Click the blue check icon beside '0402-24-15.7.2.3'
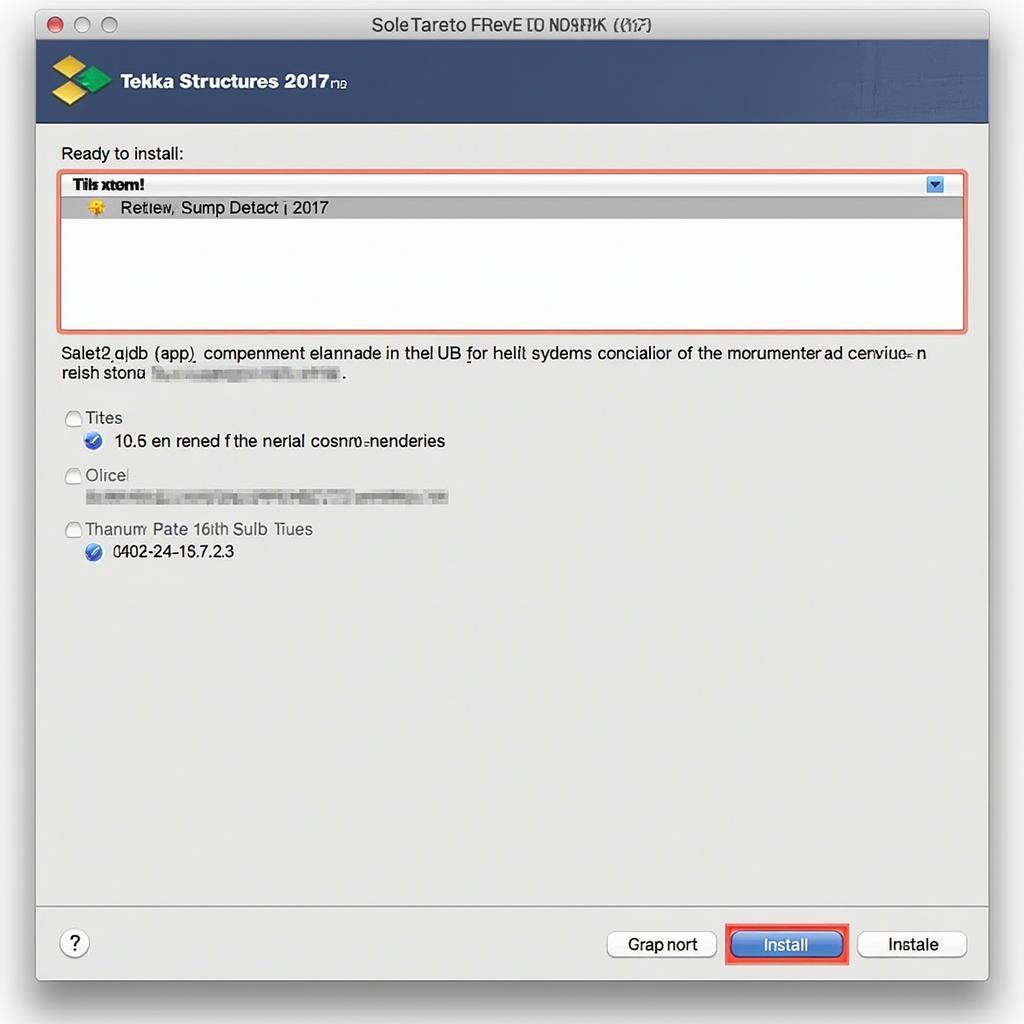Viewport: 1024px width, 1024px height. (x=94, y=552)
